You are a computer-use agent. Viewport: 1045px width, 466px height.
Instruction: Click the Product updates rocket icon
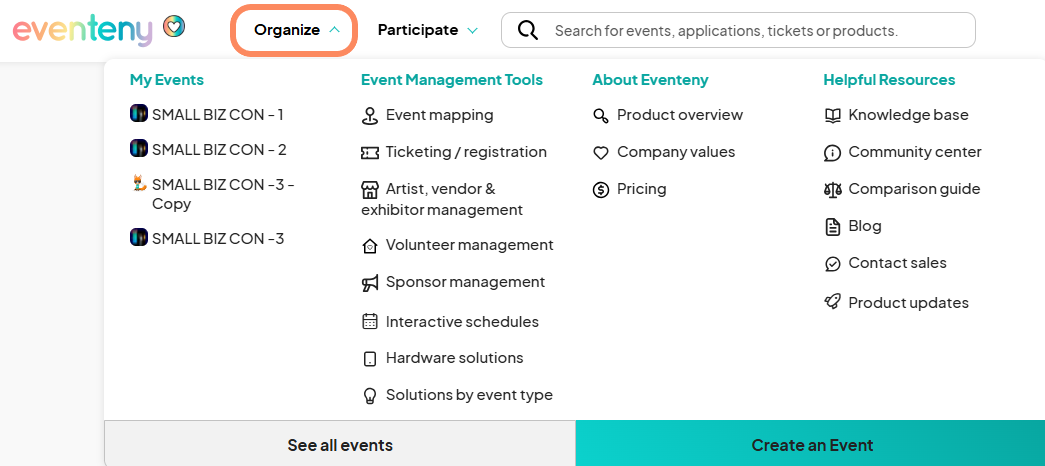coord(832,303)
